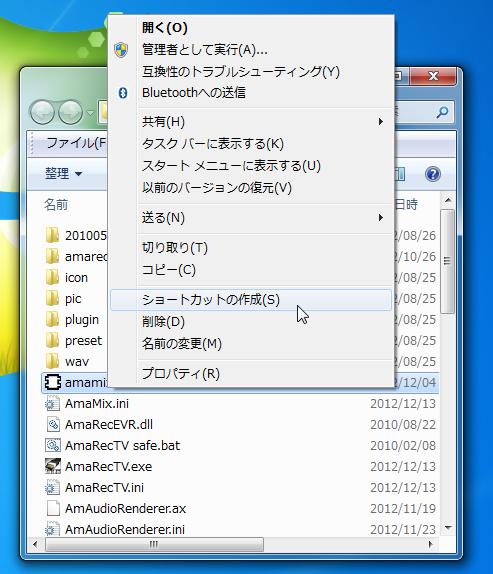Viewport: 493px width, 574px height.
Task: Click the AmaRecTV.exe application icon
Action: tap(53, 466)
